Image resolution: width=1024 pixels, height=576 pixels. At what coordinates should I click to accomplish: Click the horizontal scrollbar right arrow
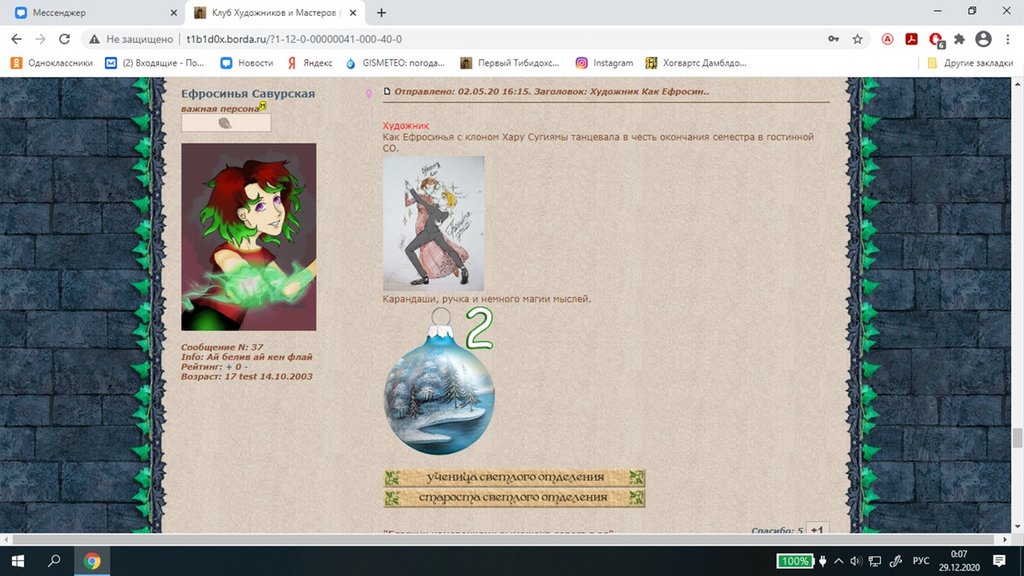1005,539
